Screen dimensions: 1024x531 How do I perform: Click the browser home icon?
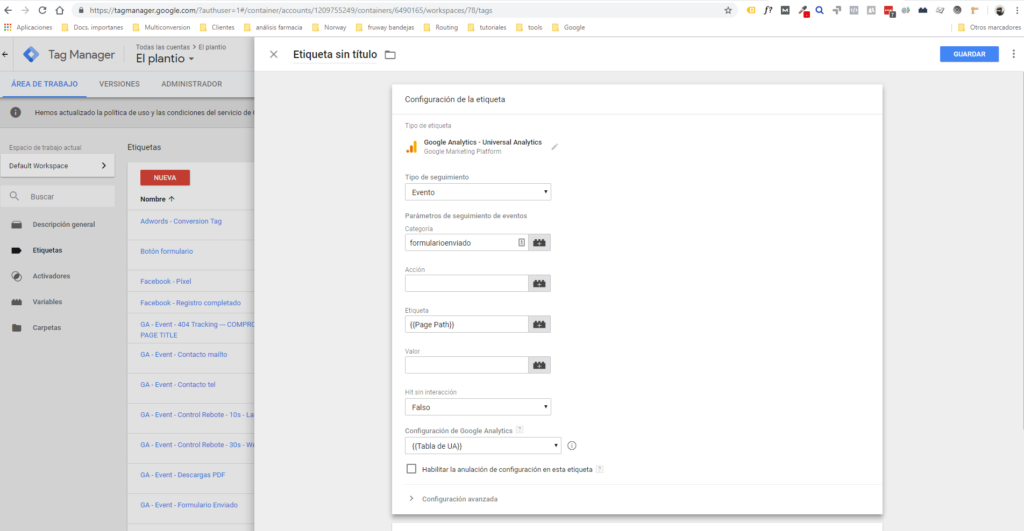click(59, 10)
